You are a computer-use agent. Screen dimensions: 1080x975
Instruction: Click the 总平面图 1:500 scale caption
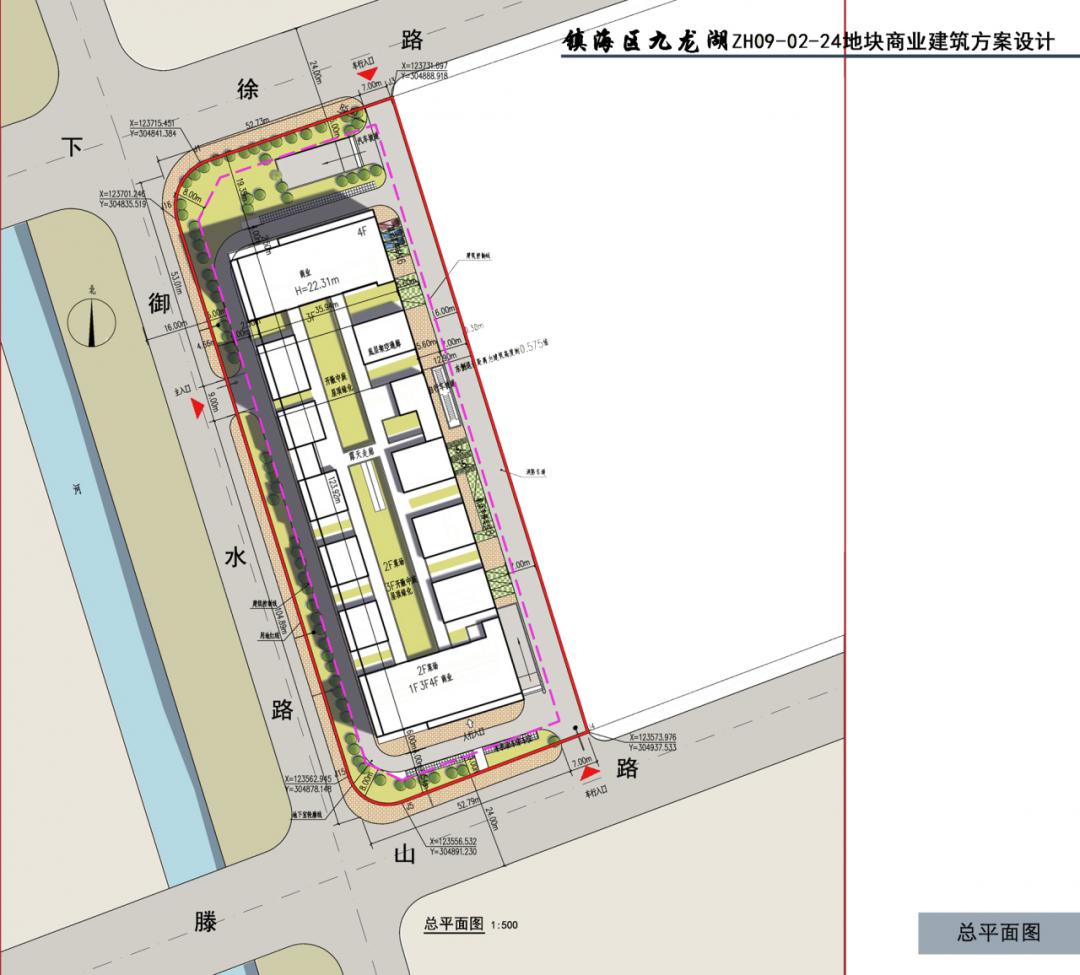click(470, 925)
